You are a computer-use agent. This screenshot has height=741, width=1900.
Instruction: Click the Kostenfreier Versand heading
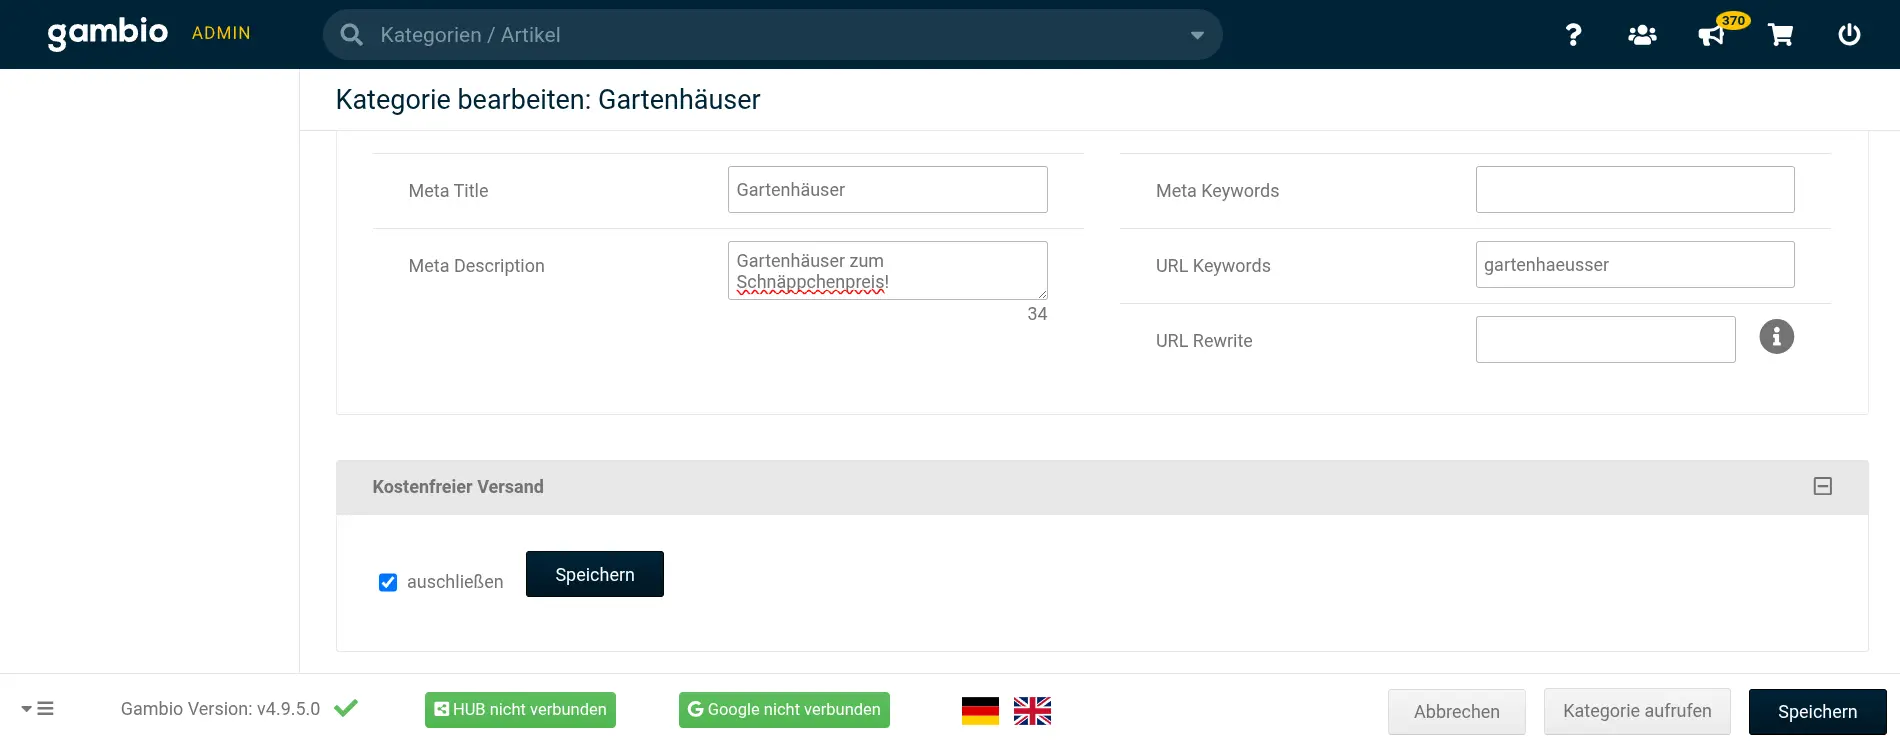tap(458, 487)
